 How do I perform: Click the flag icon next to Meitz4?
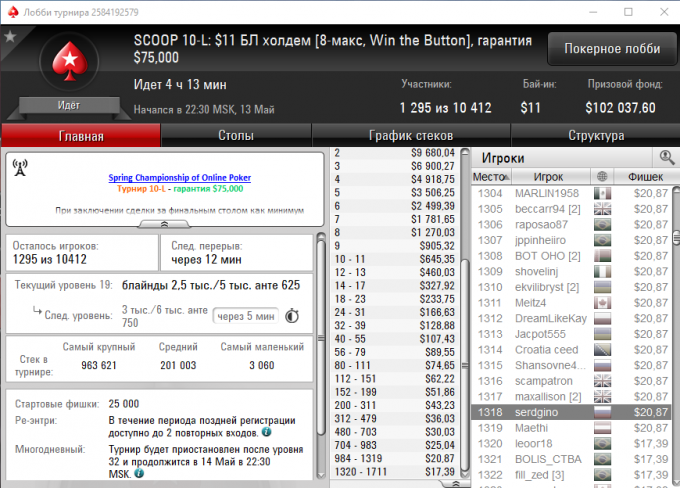602,303
